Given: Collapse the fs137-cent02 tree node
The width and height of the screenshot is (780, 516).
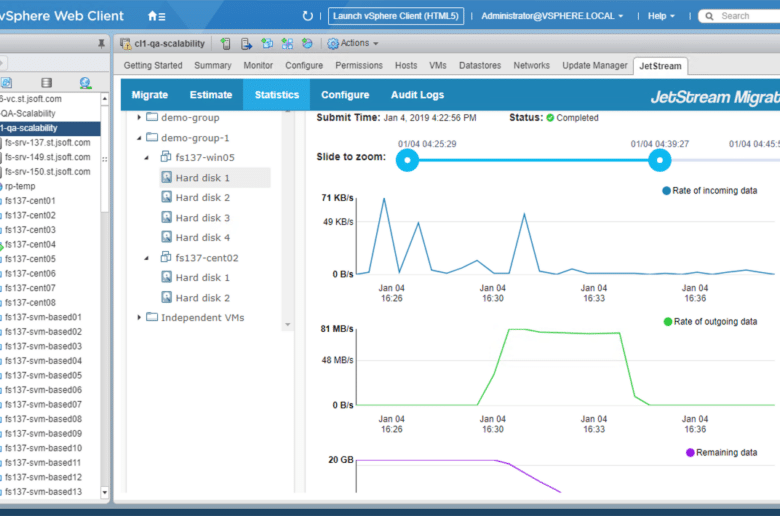Looking at the screenshot, I should pos(147,258).
